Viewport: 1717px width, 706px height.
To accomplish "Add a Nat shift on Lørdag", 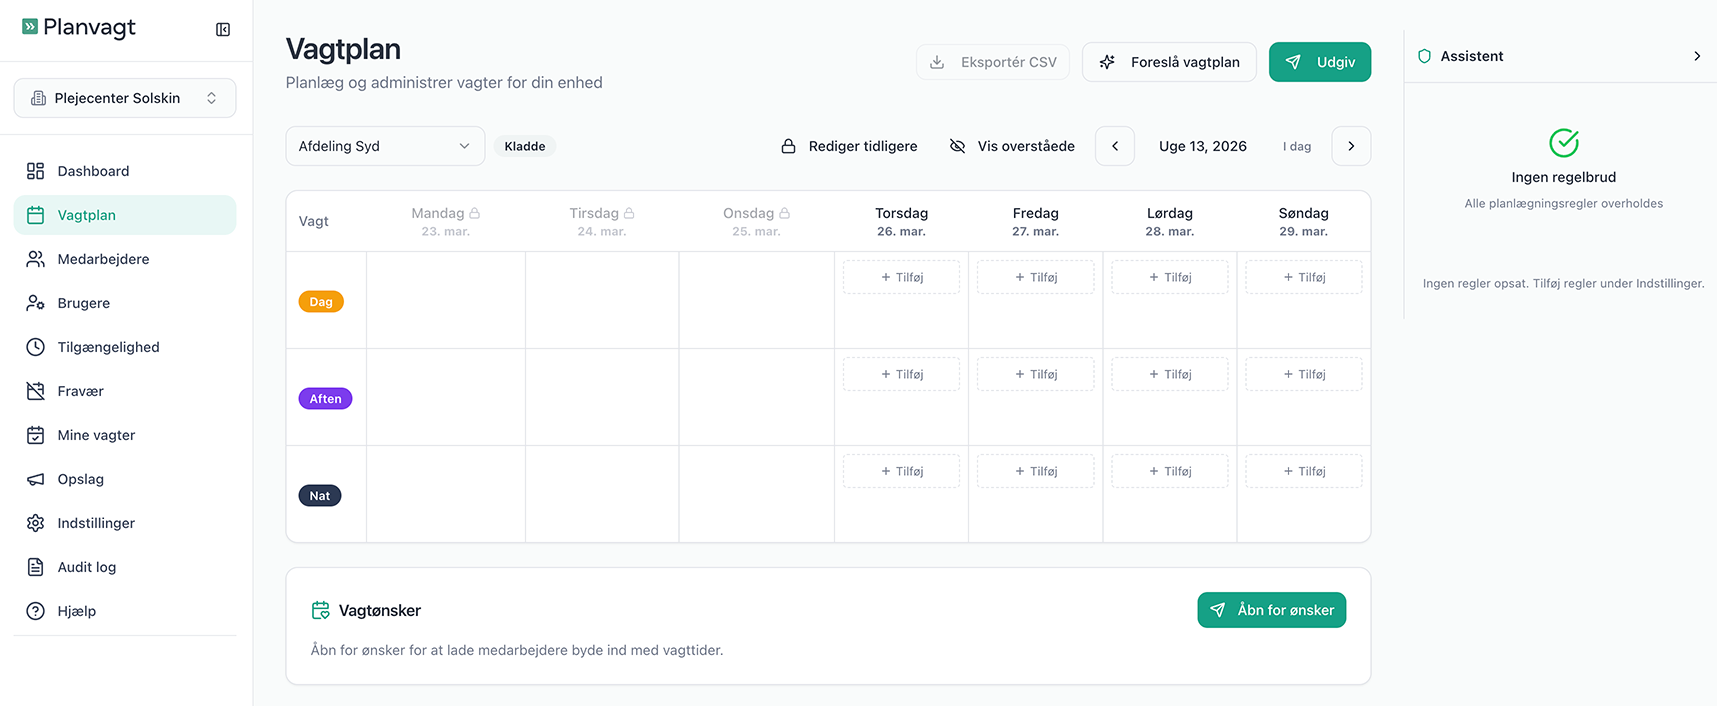I will tap(1169, 471).
